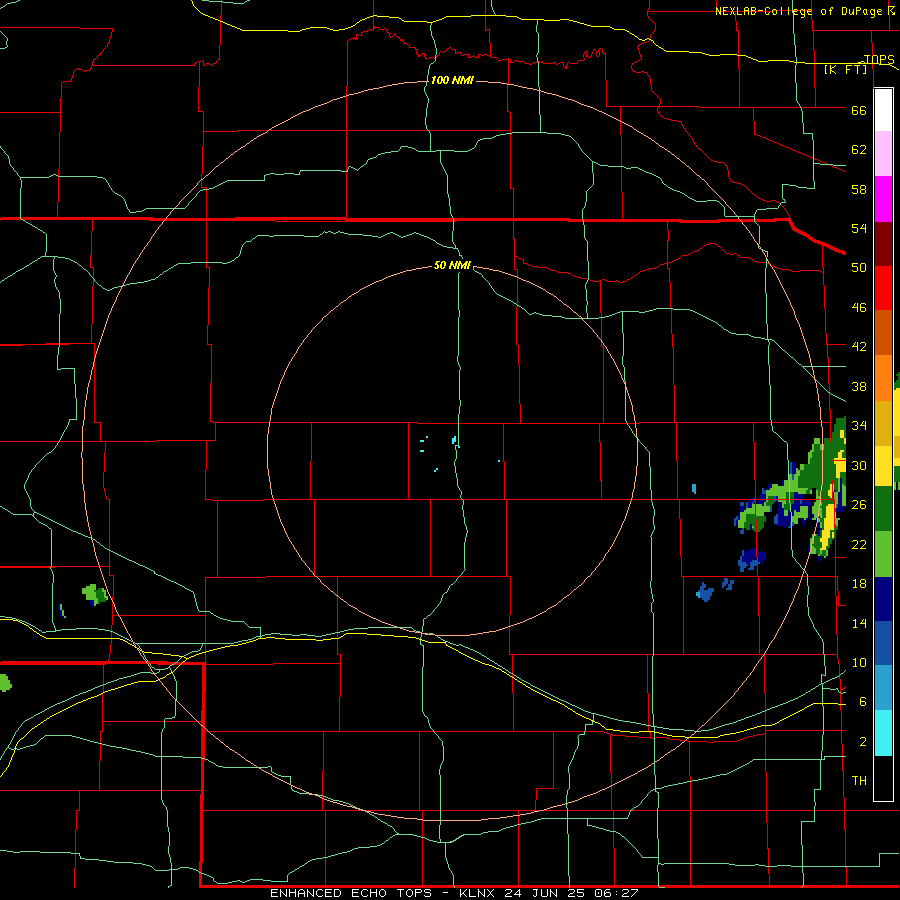
Task: Click the 2 value in legend
Action: (862, 742)
